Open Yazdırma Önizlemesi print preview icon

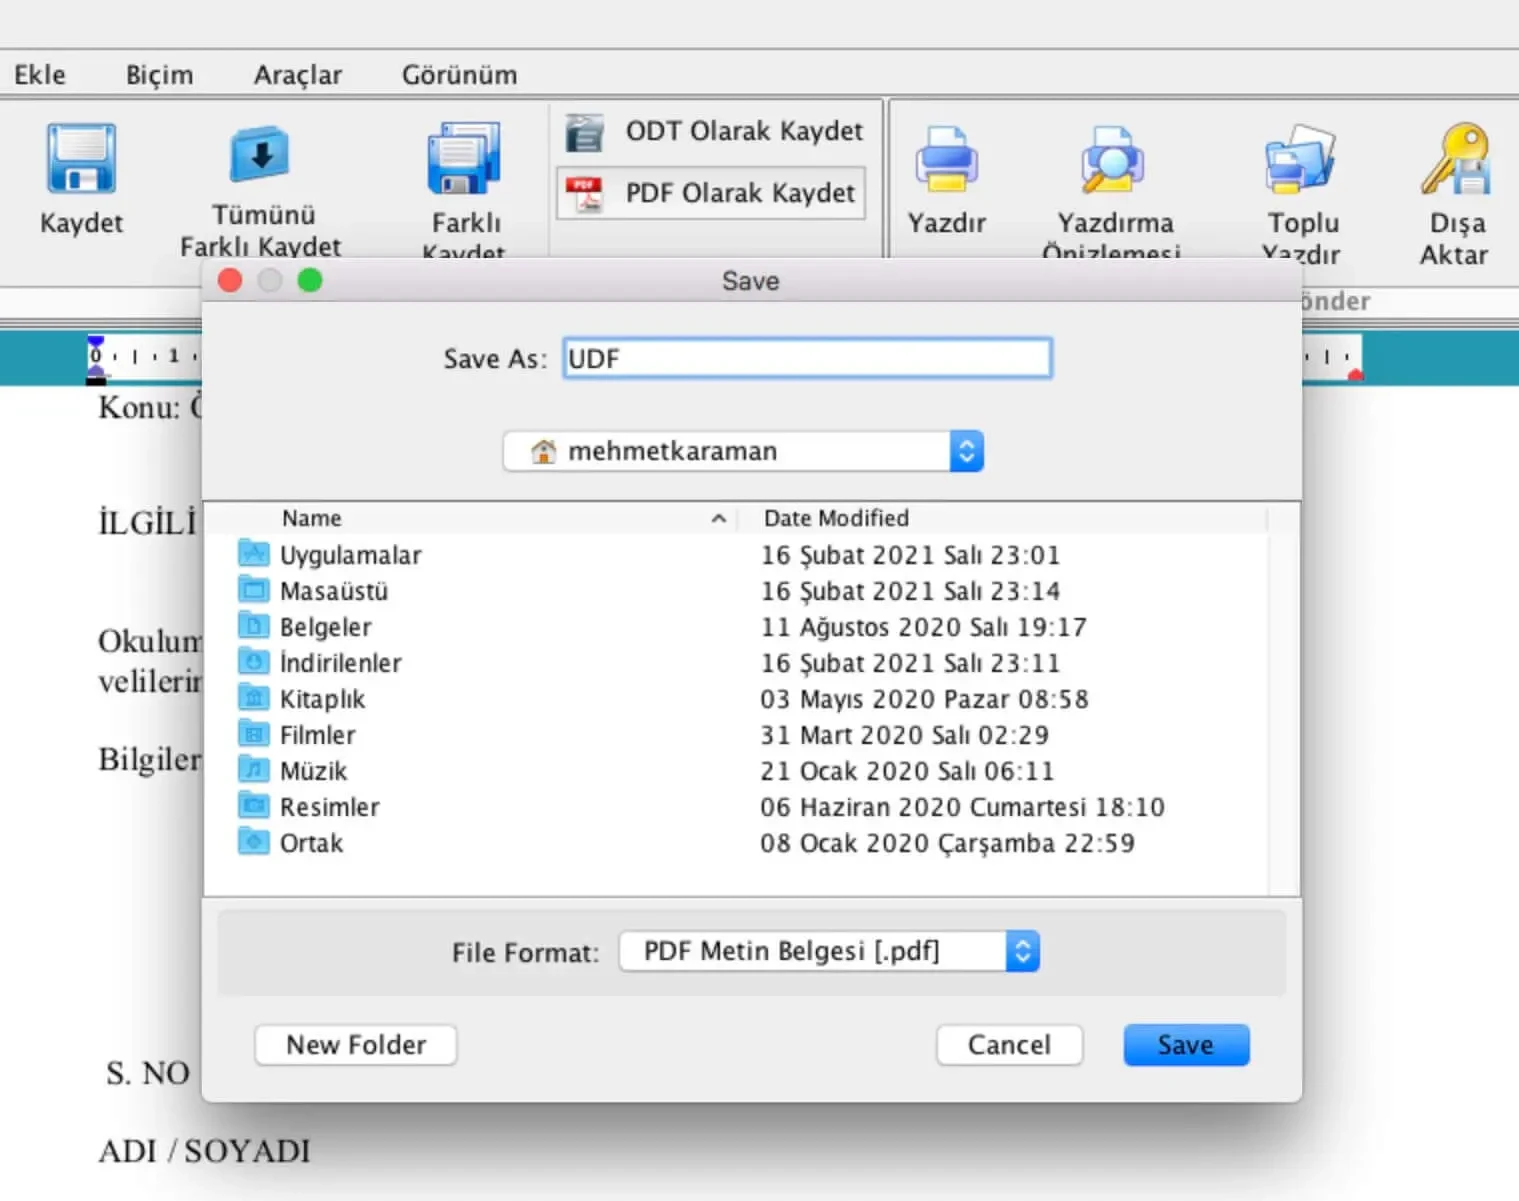(1112, 159)
